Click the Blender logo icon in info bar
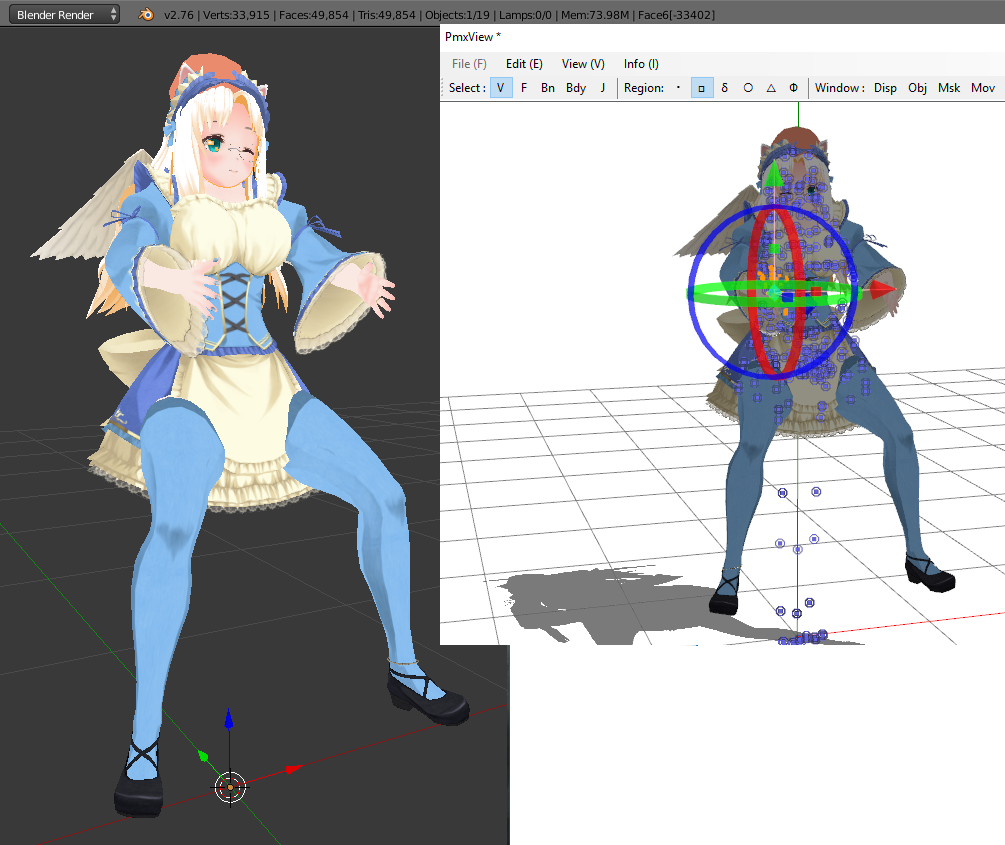Image resolution: width=1005 pixels, height=845 pixels. coord(146,14)
